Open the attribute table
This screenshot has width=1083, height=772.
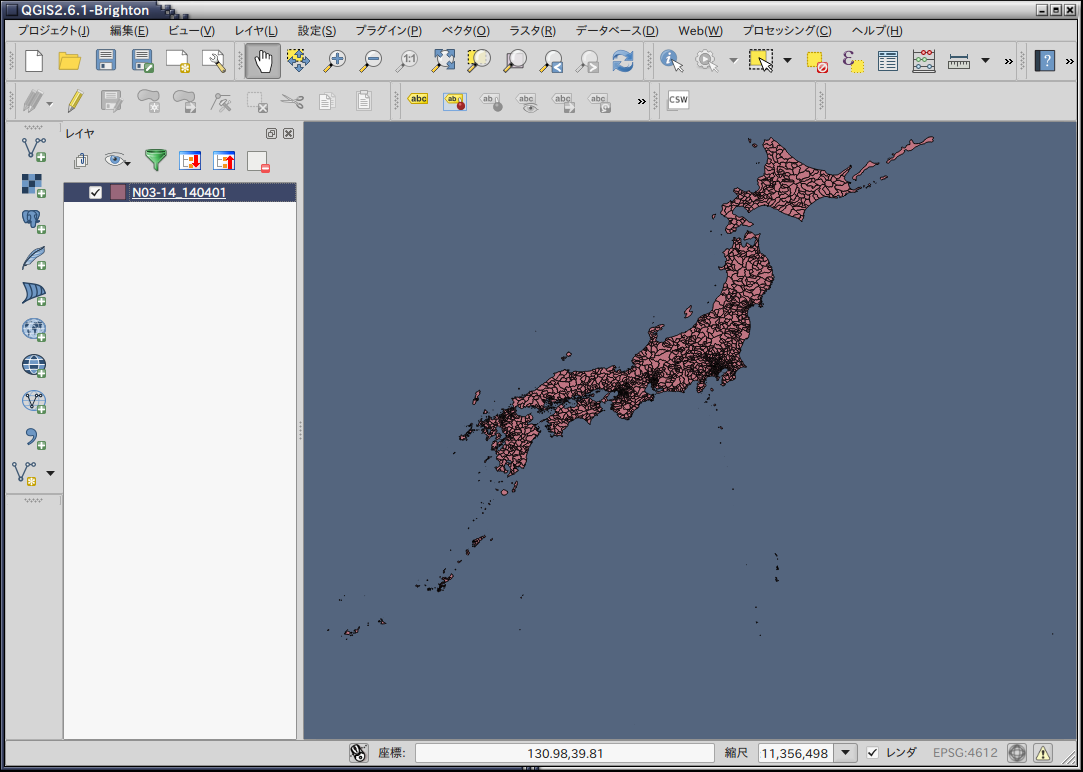tap(887, 61)
